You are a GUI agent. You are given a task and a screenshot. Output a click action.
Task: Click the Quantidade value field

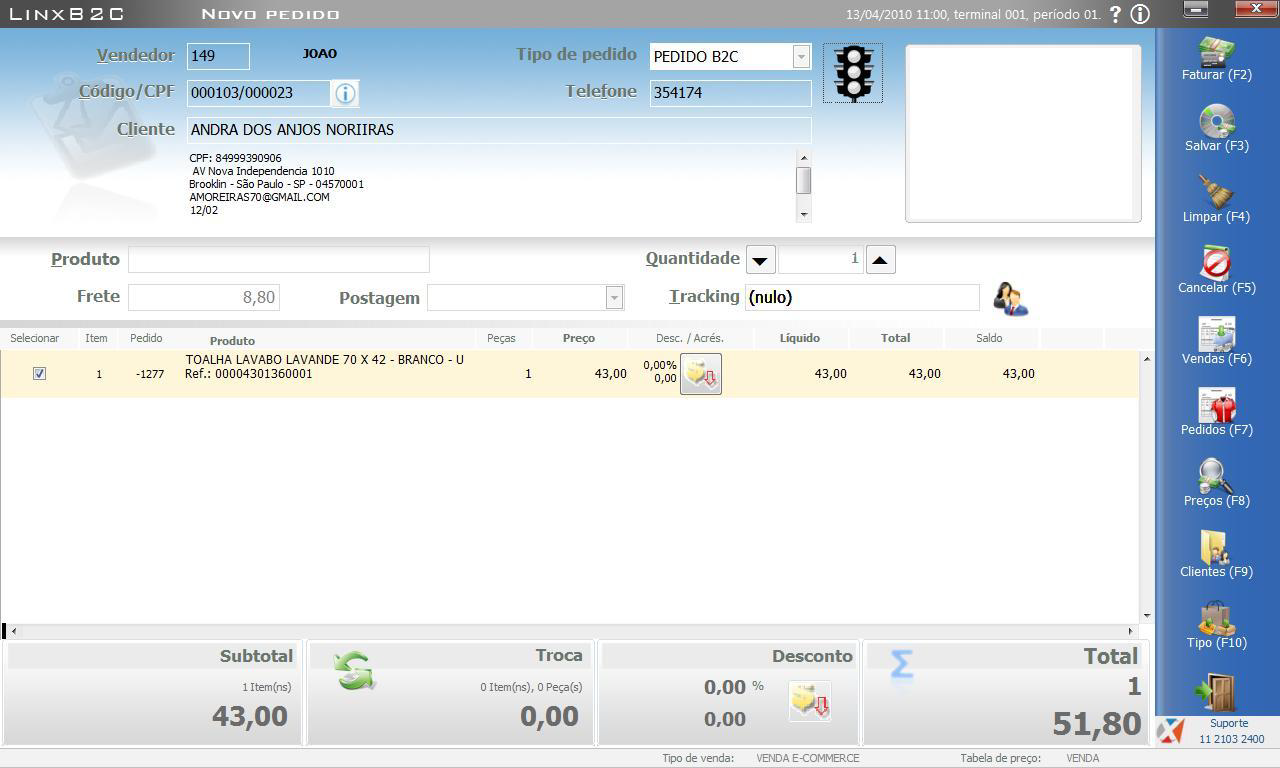(x=820, y=259)
